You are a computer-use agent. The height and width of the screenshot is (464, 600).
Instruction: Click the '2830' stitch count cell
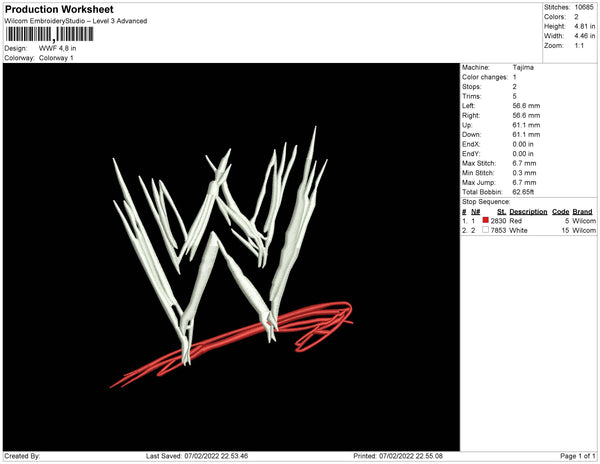pyautogui.click(x=498, y=221)
